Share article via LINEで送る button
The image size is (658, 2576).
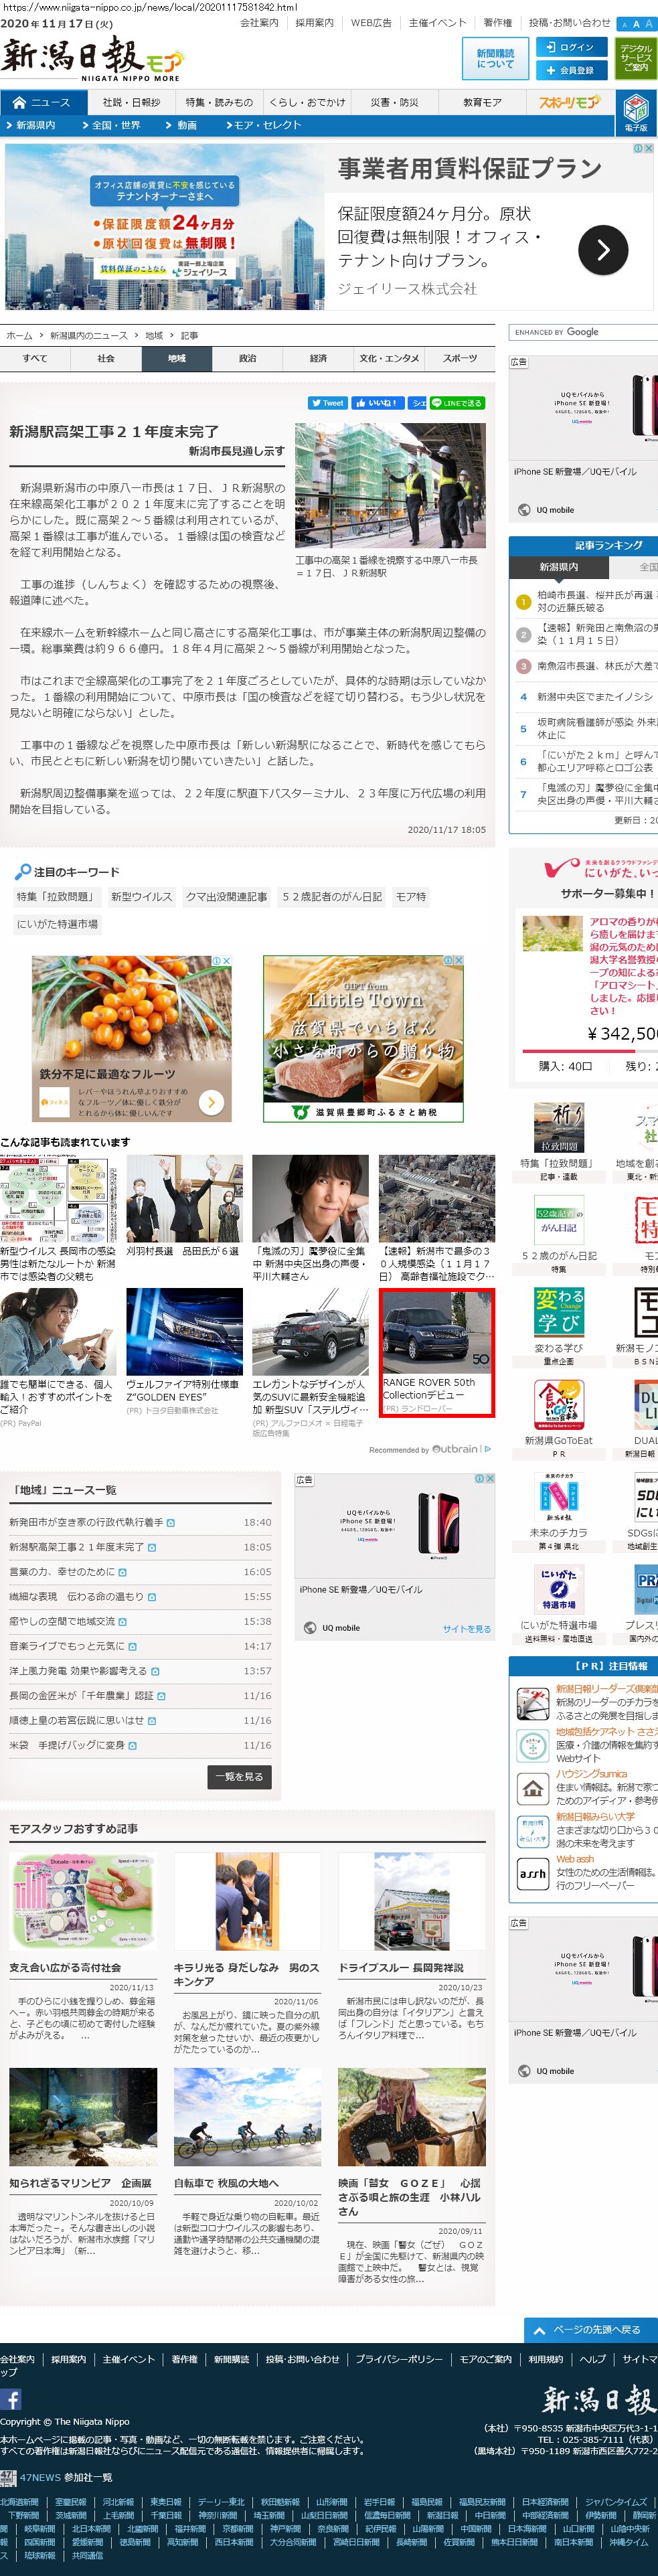click(457, 403)
